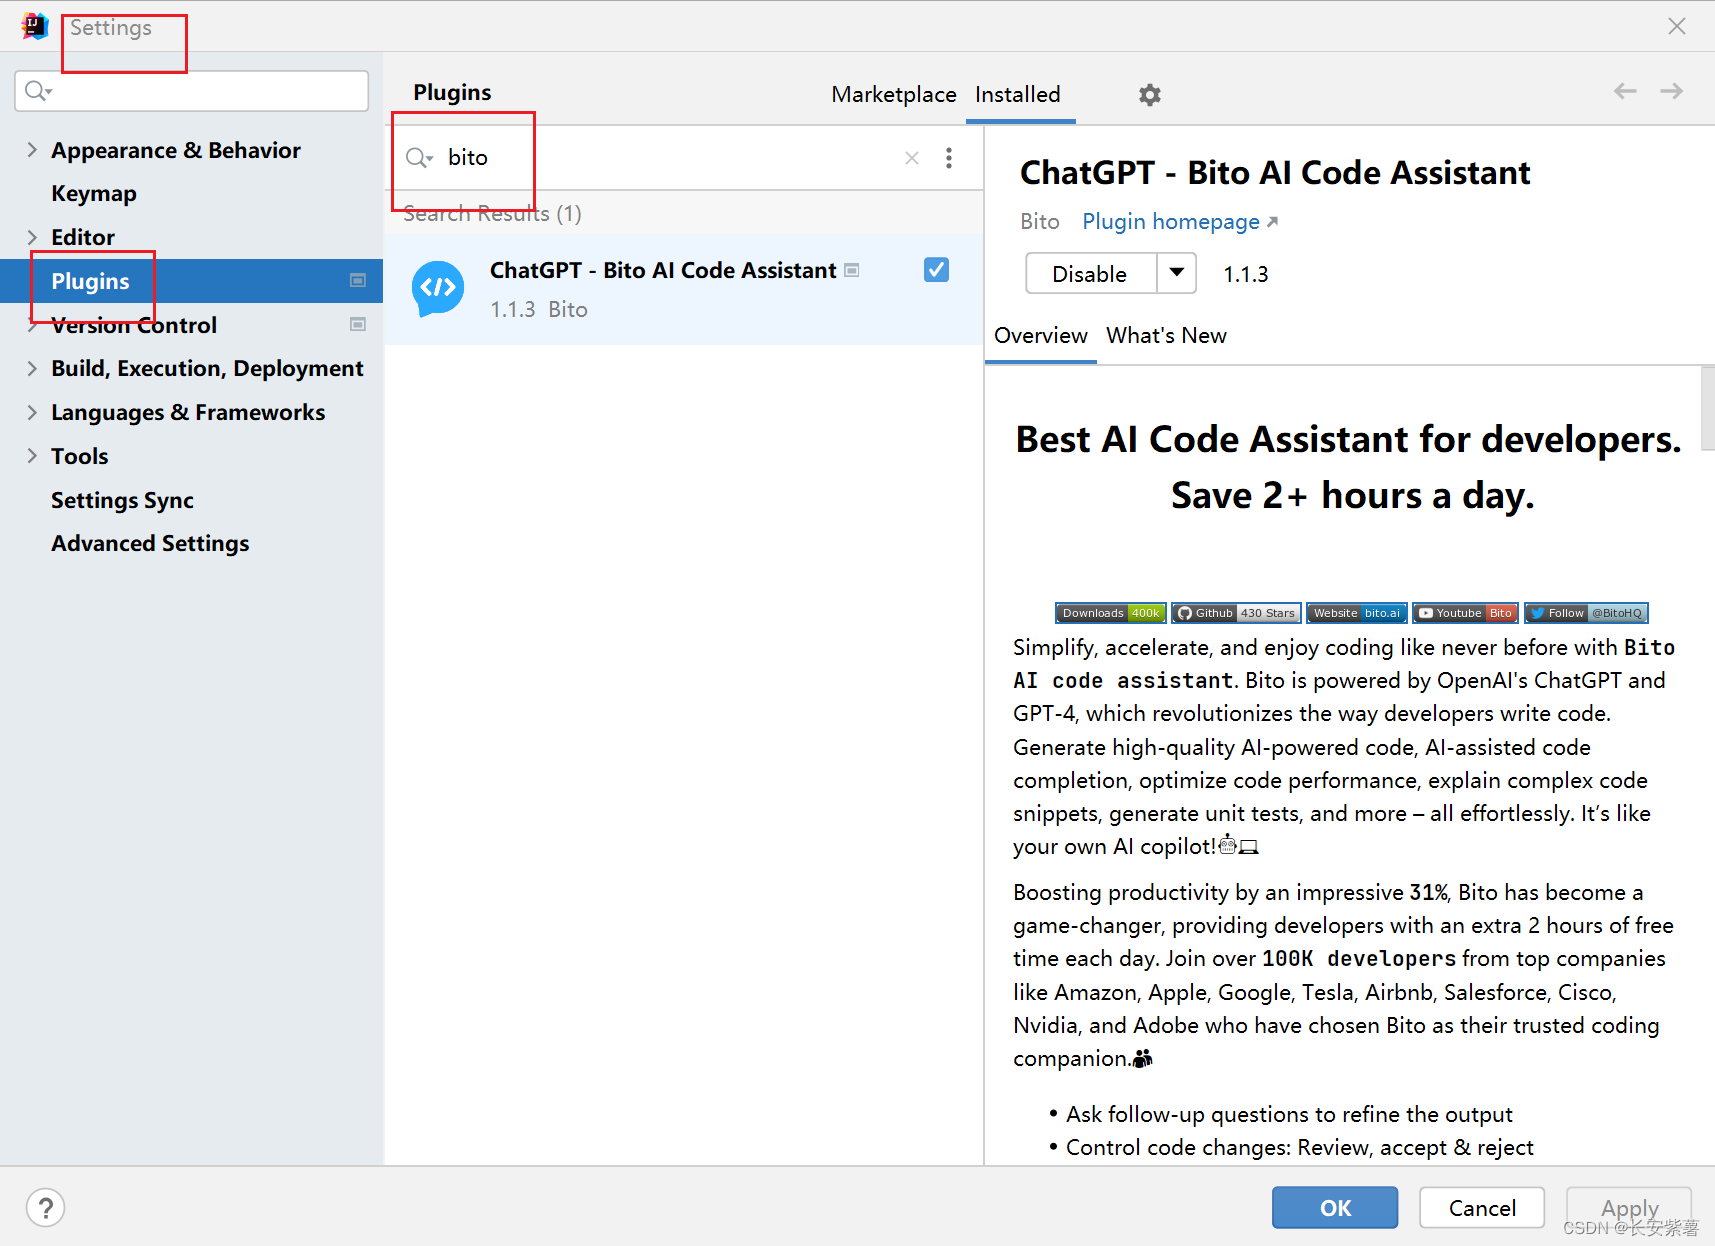Click the Youtube Bito badge
Image resolution: width=1715 pixels, height=1246 pixels.
[1465, 613]
